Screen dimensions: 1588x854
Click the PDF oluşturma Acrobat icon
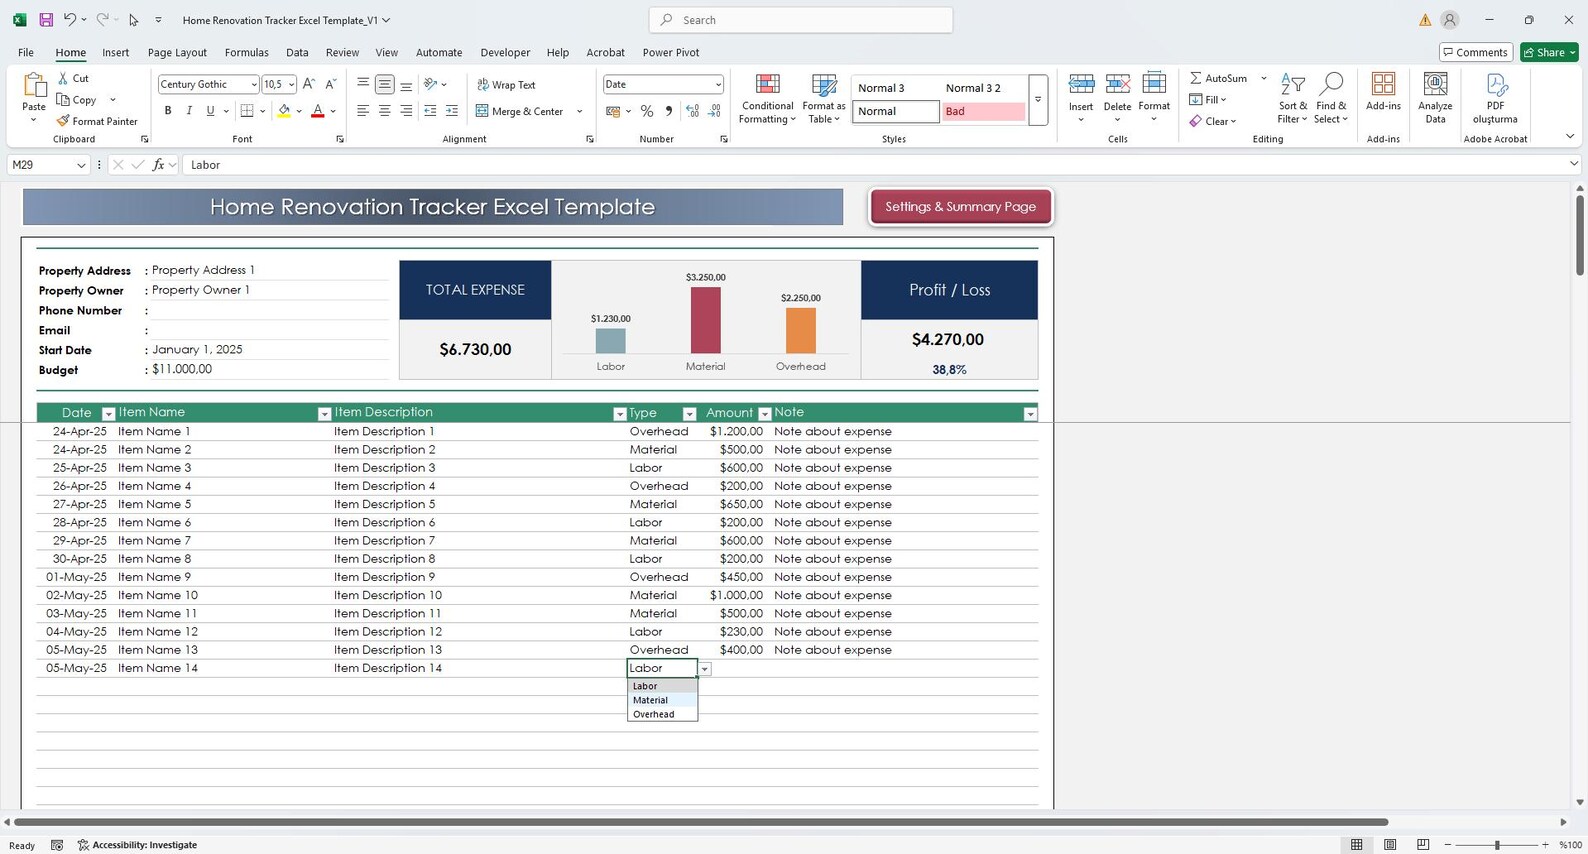click(x=1496, y=85)
